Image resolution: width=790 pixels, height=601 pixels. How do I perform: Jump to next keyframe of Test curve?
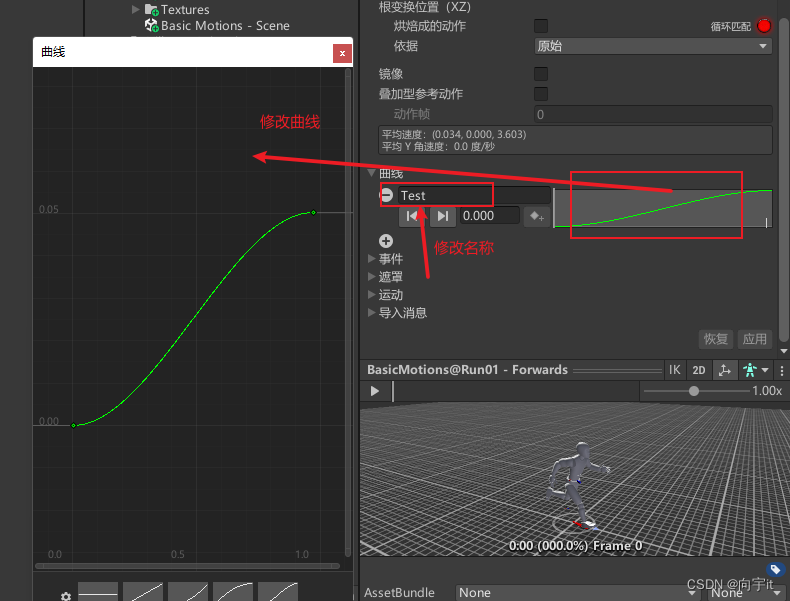(443, 216)
